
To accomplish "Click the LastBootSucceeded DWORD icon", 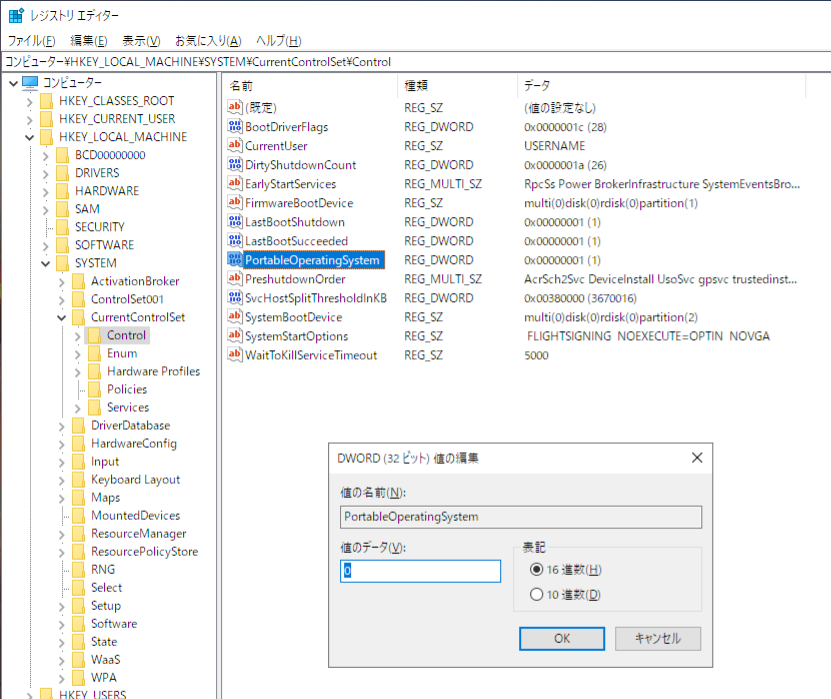I will (235, 241).
